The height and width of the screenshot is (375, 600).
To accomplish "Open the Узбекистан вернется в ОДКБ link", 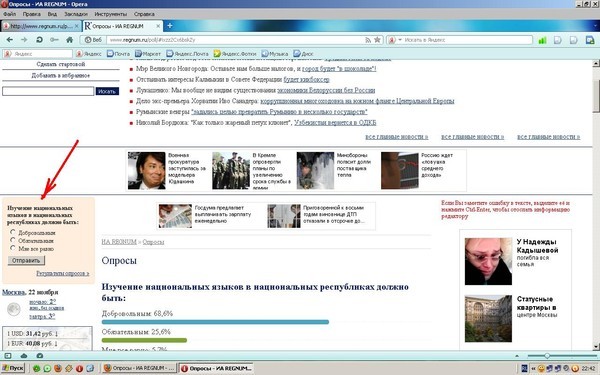I will 335,123.
